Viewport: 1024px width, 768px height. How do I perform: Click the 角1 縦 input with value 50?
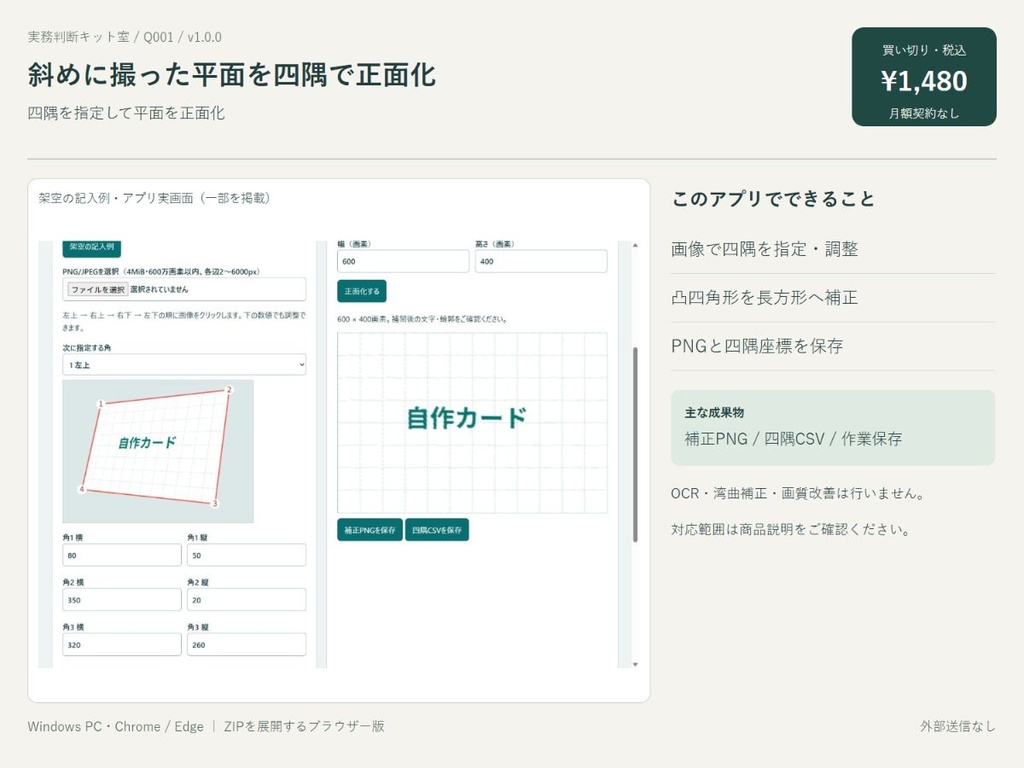pos(246,555)
